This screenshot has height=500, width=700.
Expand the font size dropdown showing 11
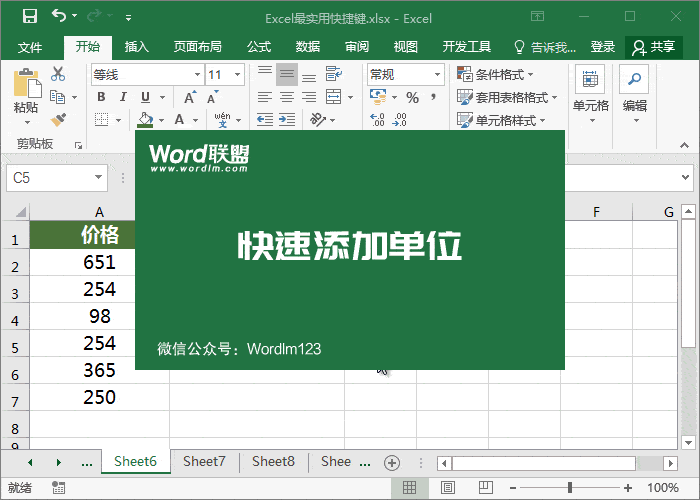[237, 75]
